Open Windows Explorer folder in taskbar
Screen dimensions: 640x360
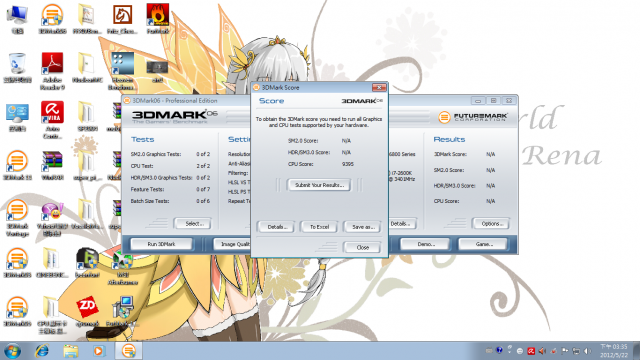point(71,351)
